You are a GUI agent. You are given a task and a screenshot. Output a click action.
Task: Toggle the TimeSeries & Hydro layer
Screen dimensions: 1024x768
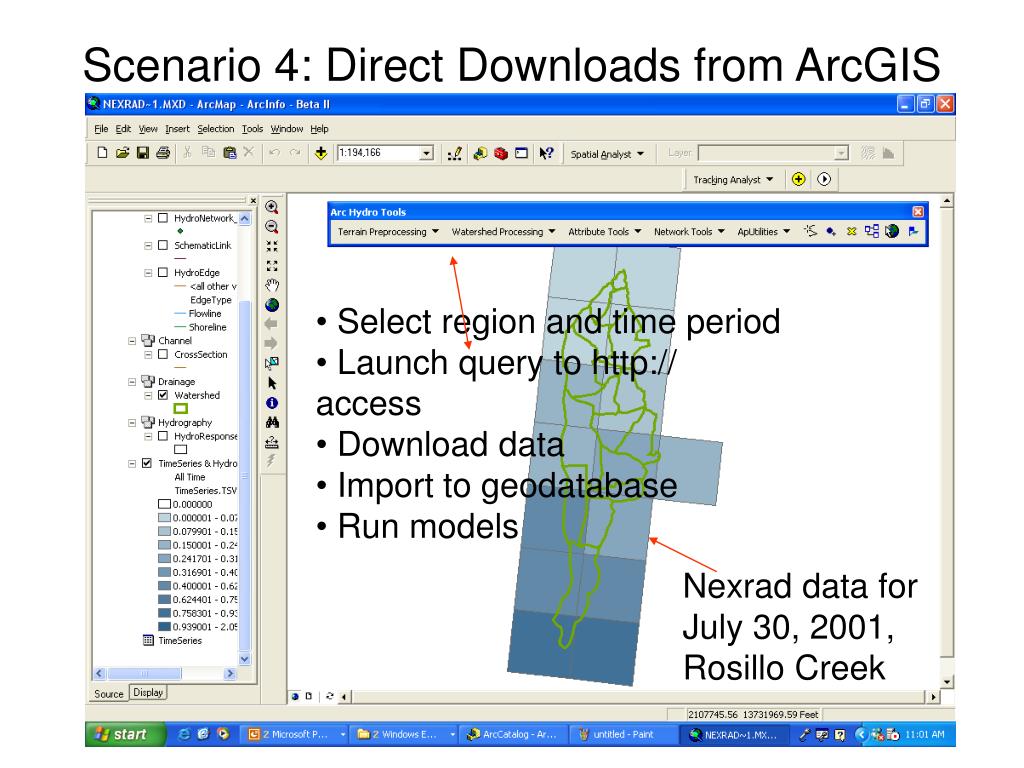[147, 463]
